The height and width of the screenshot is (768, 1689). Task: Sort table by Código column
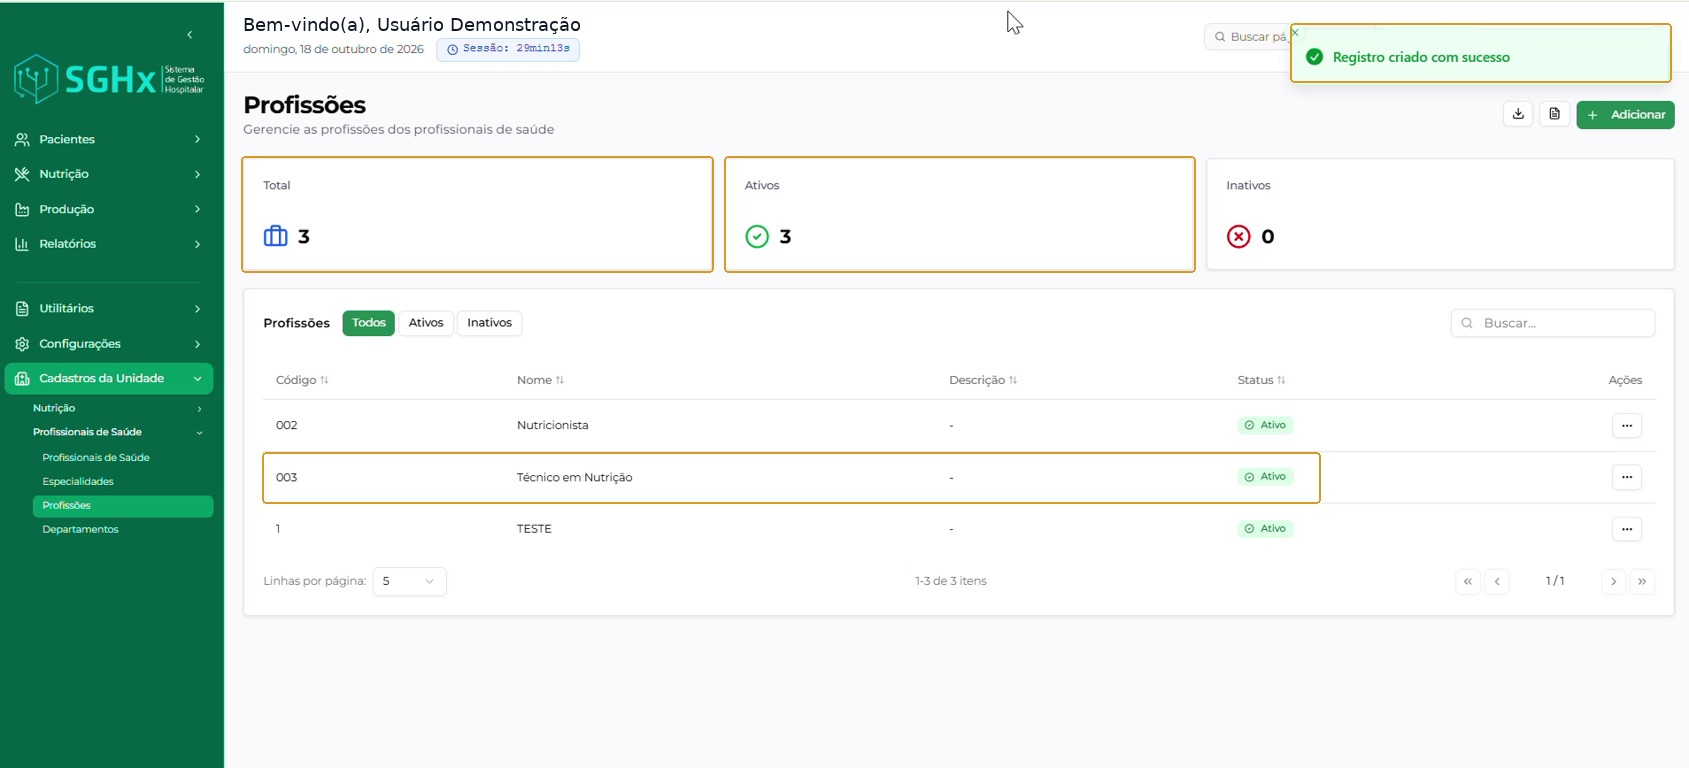click(302, 380)
